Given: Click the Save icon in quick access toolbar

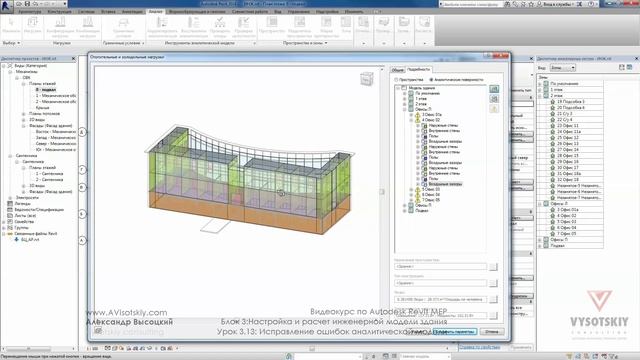Looking at the screenshot, I should [28, 4].
